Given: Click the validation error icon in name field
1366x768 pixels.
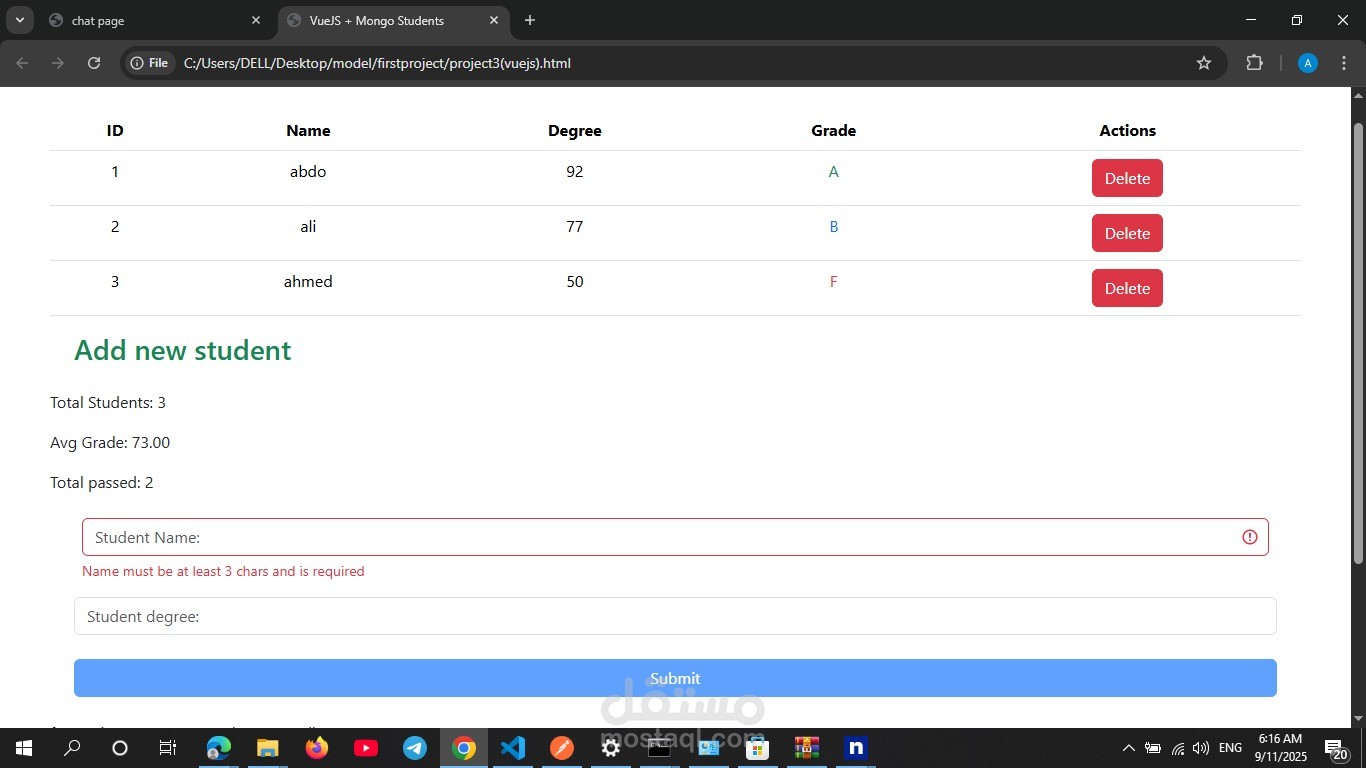Looking at the screenshot, I should pos(1249,537).
